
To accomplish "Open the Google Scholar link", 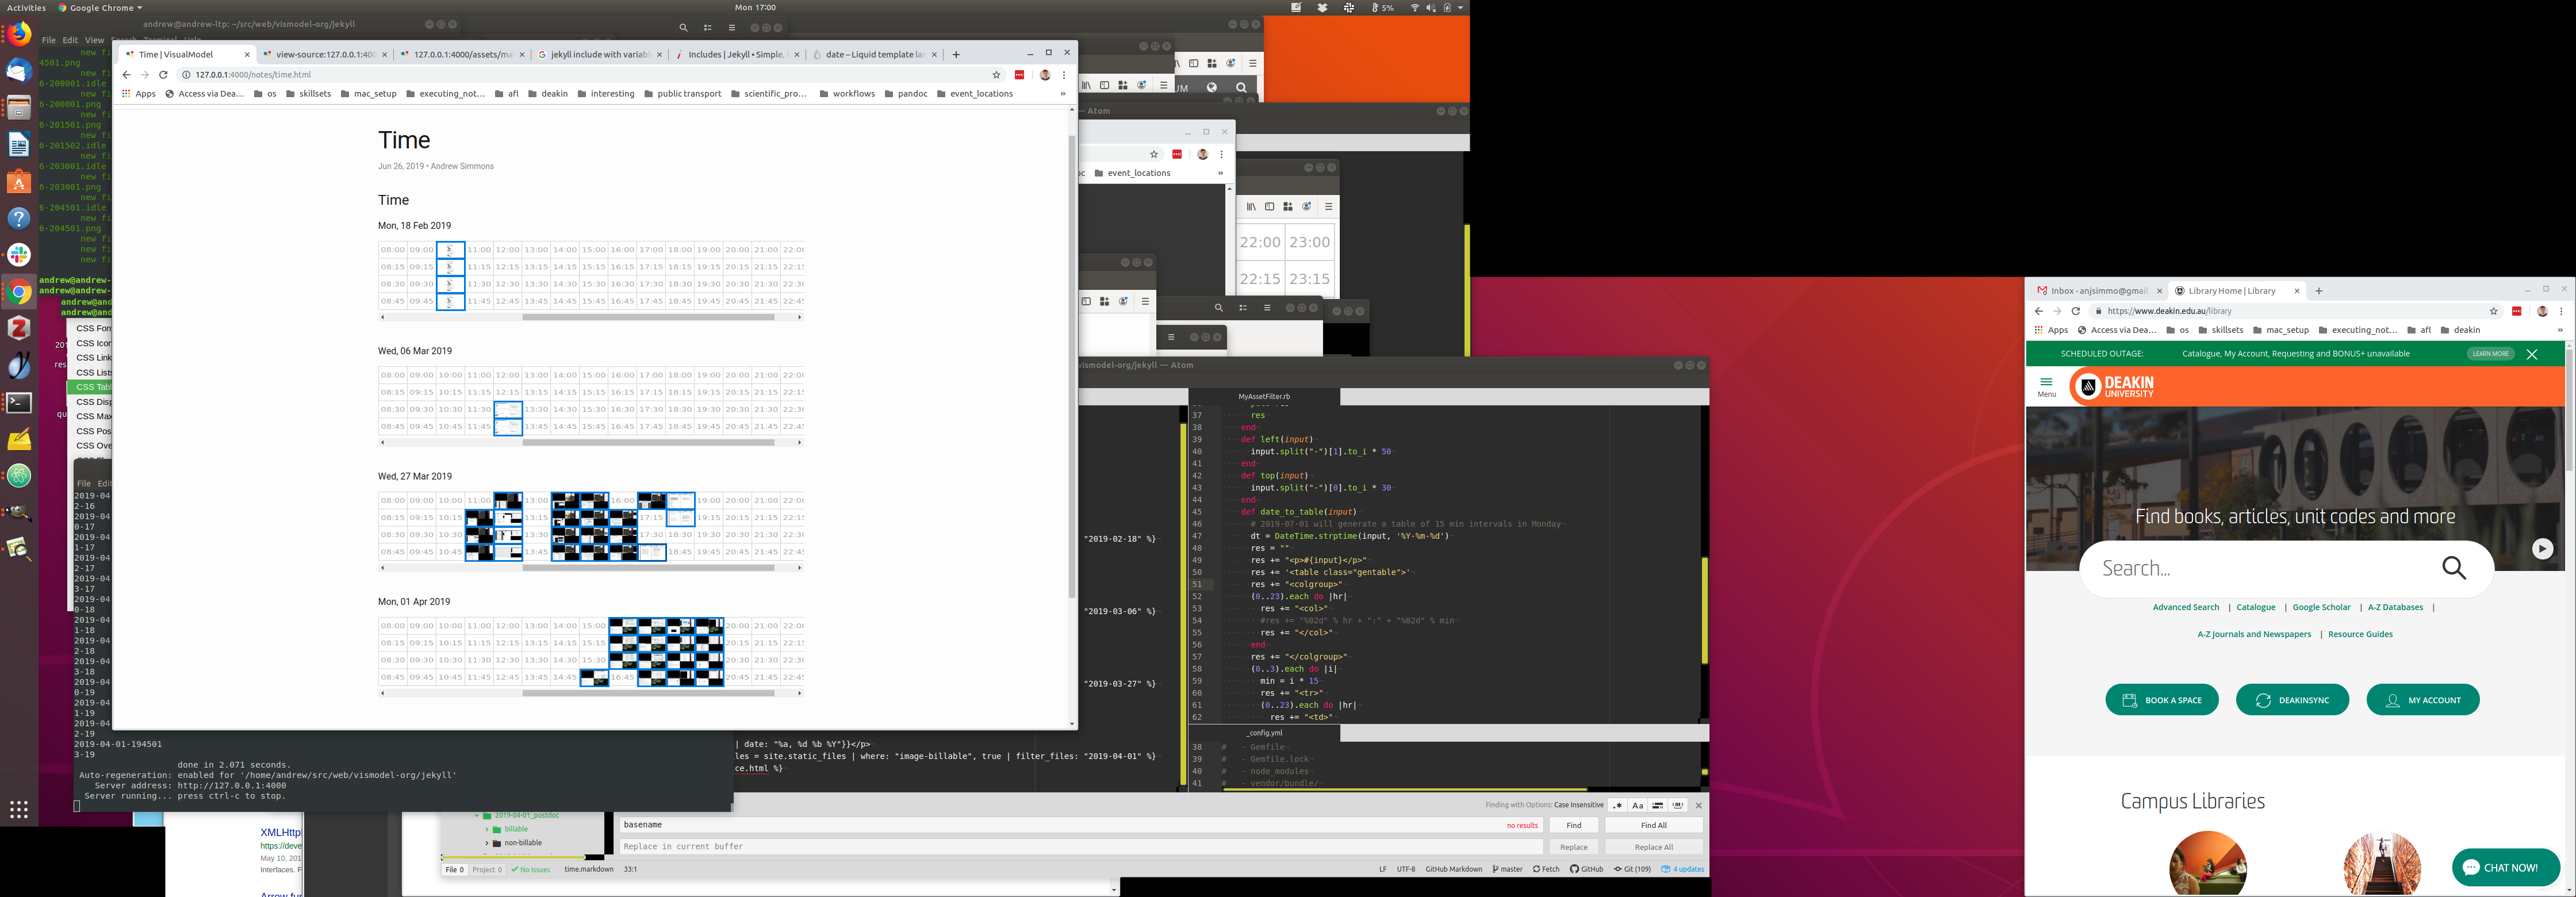I will click(x=2321, y=607).
